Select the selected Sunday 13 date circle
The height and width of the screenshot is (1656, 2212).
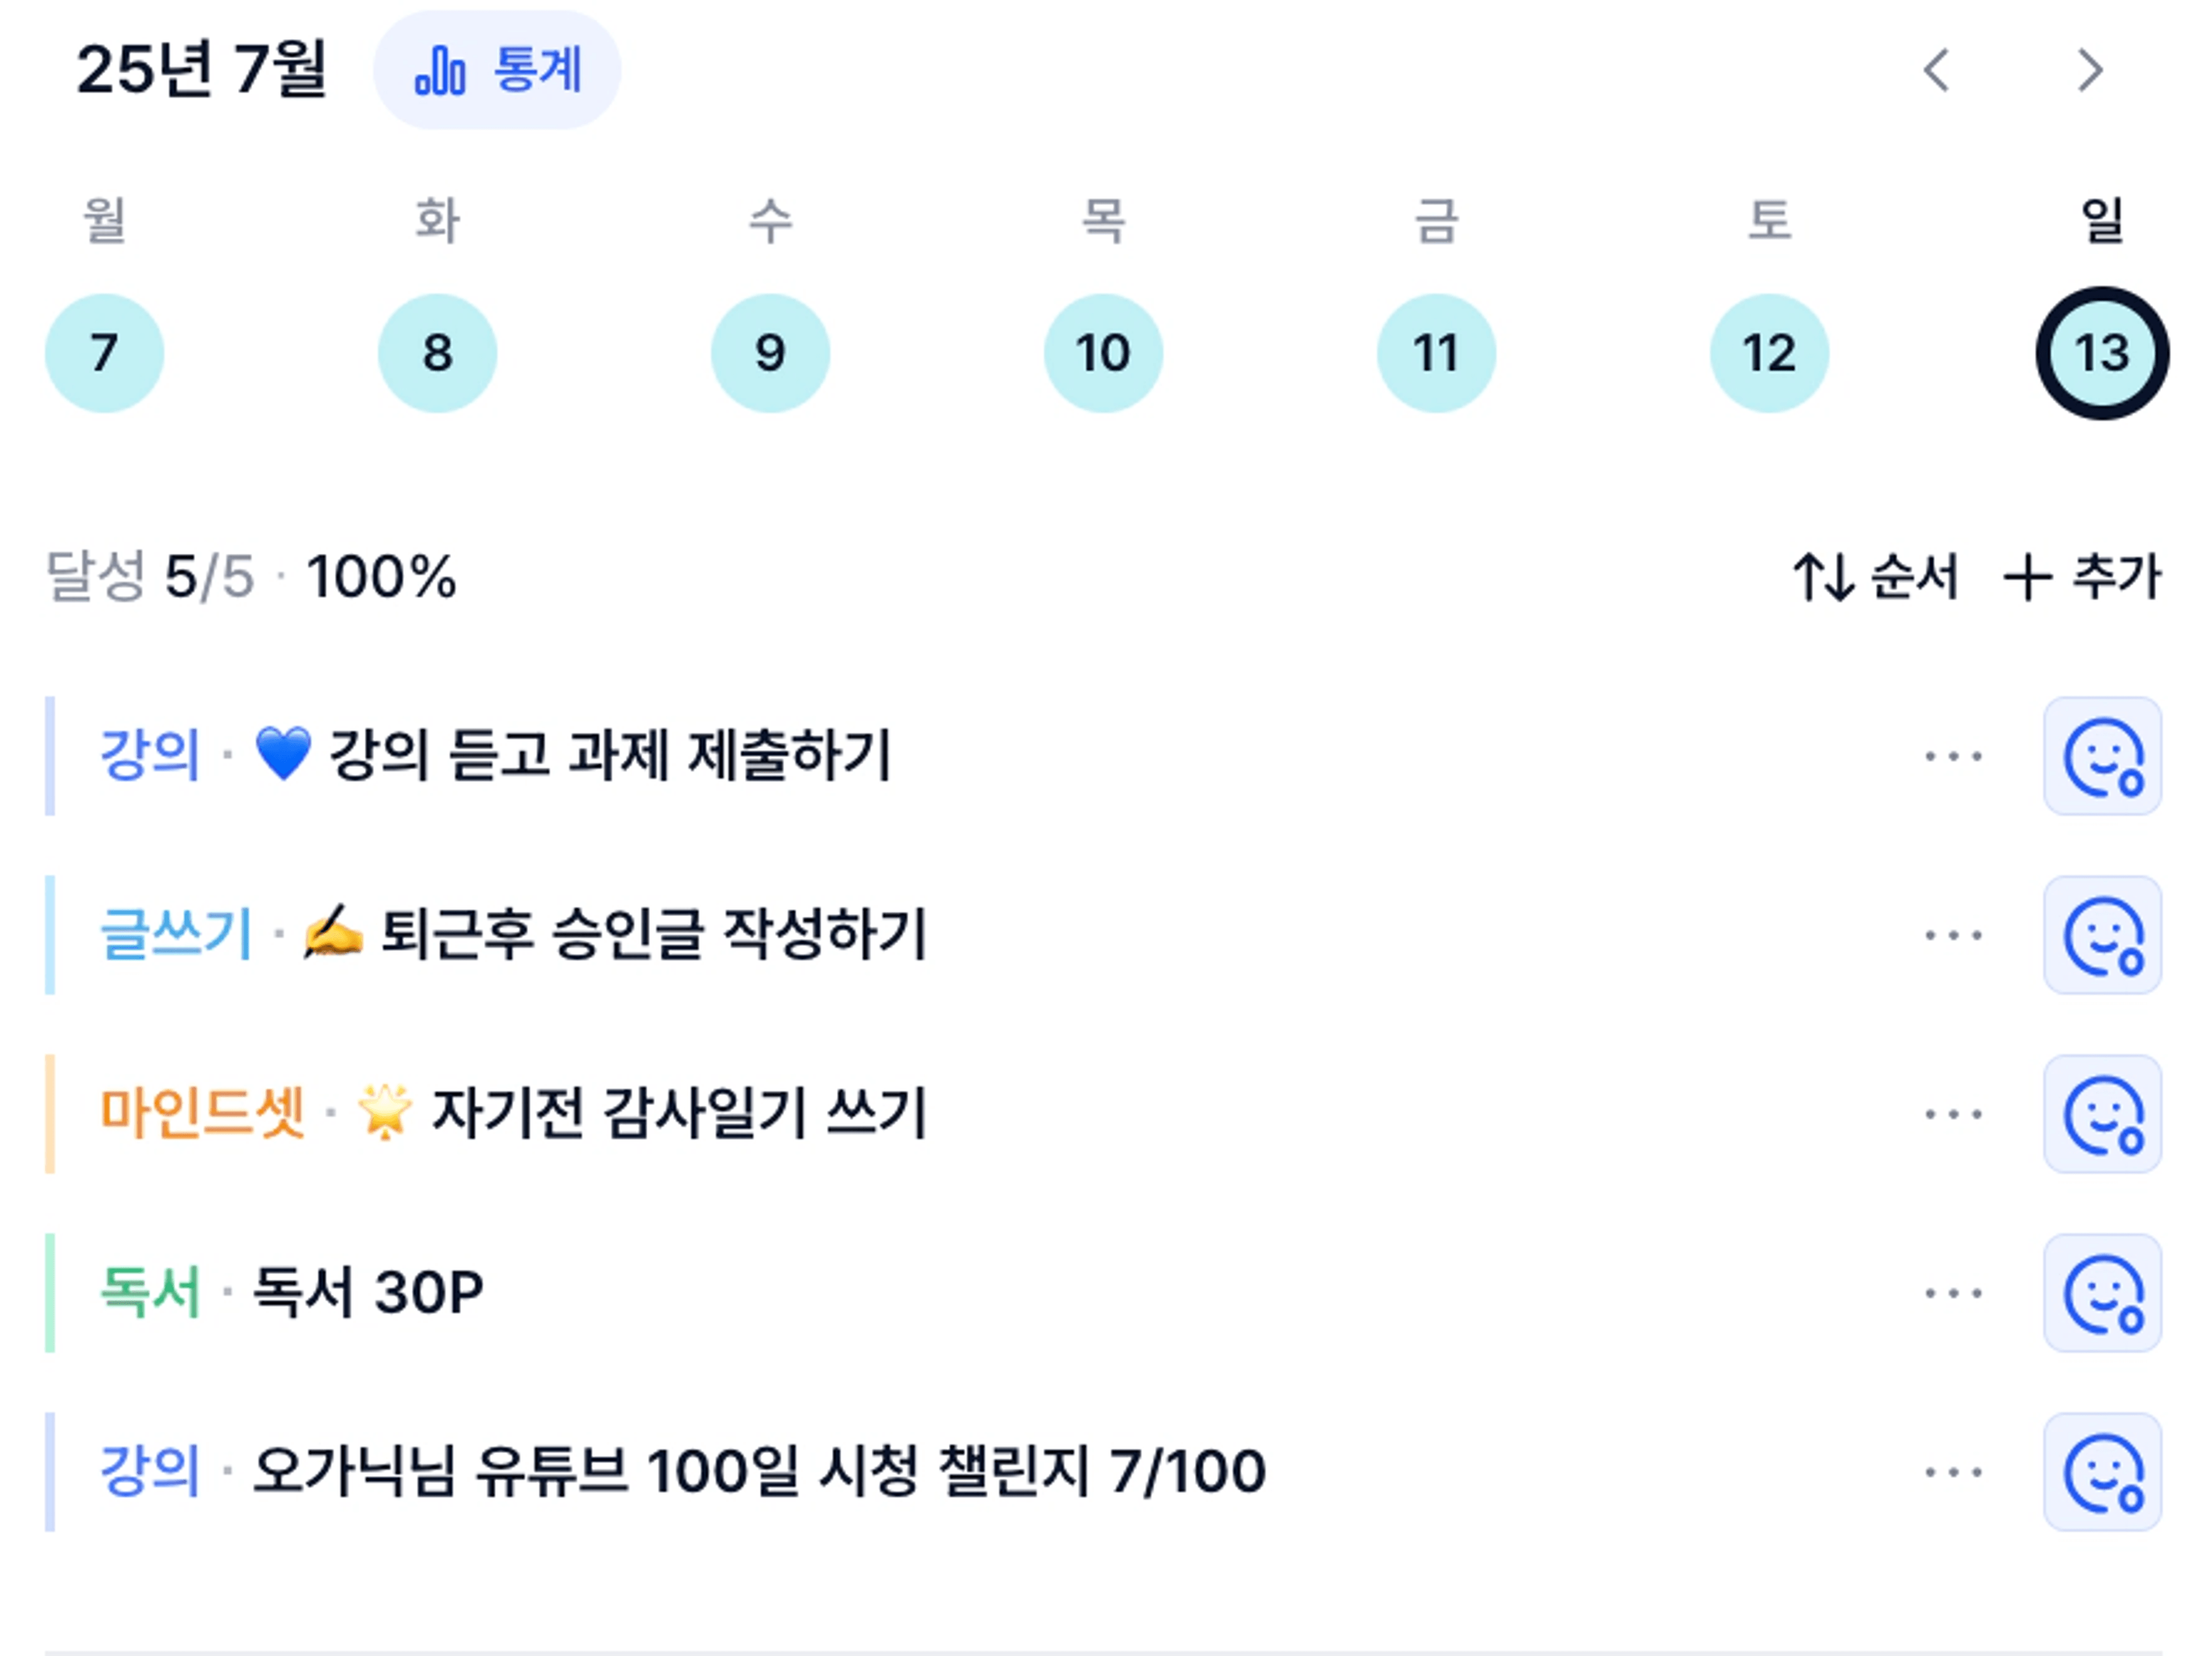[x=2102, y=353]
